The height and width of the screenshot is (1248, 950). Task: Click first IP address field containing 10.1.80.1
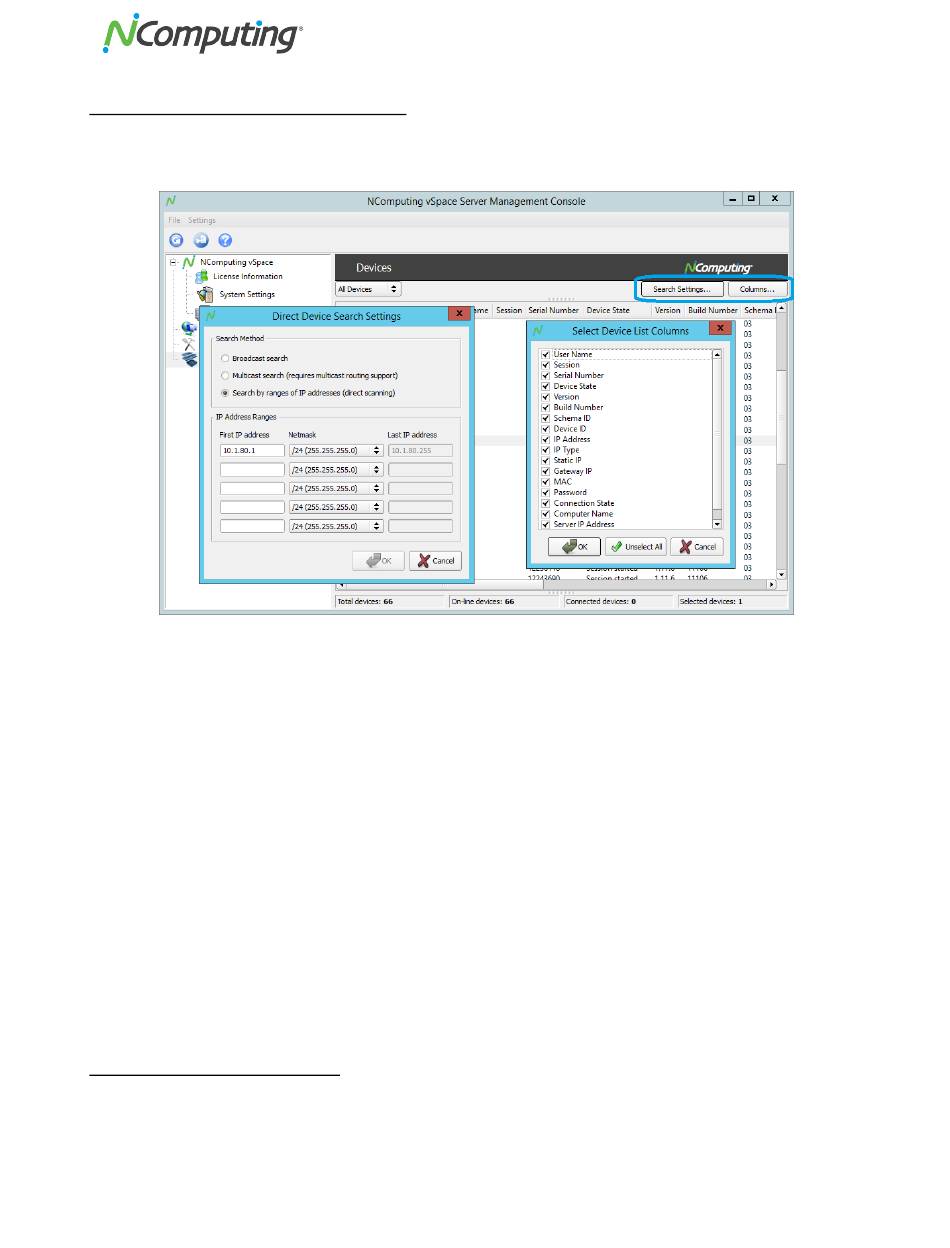click(x=252, y=451)
